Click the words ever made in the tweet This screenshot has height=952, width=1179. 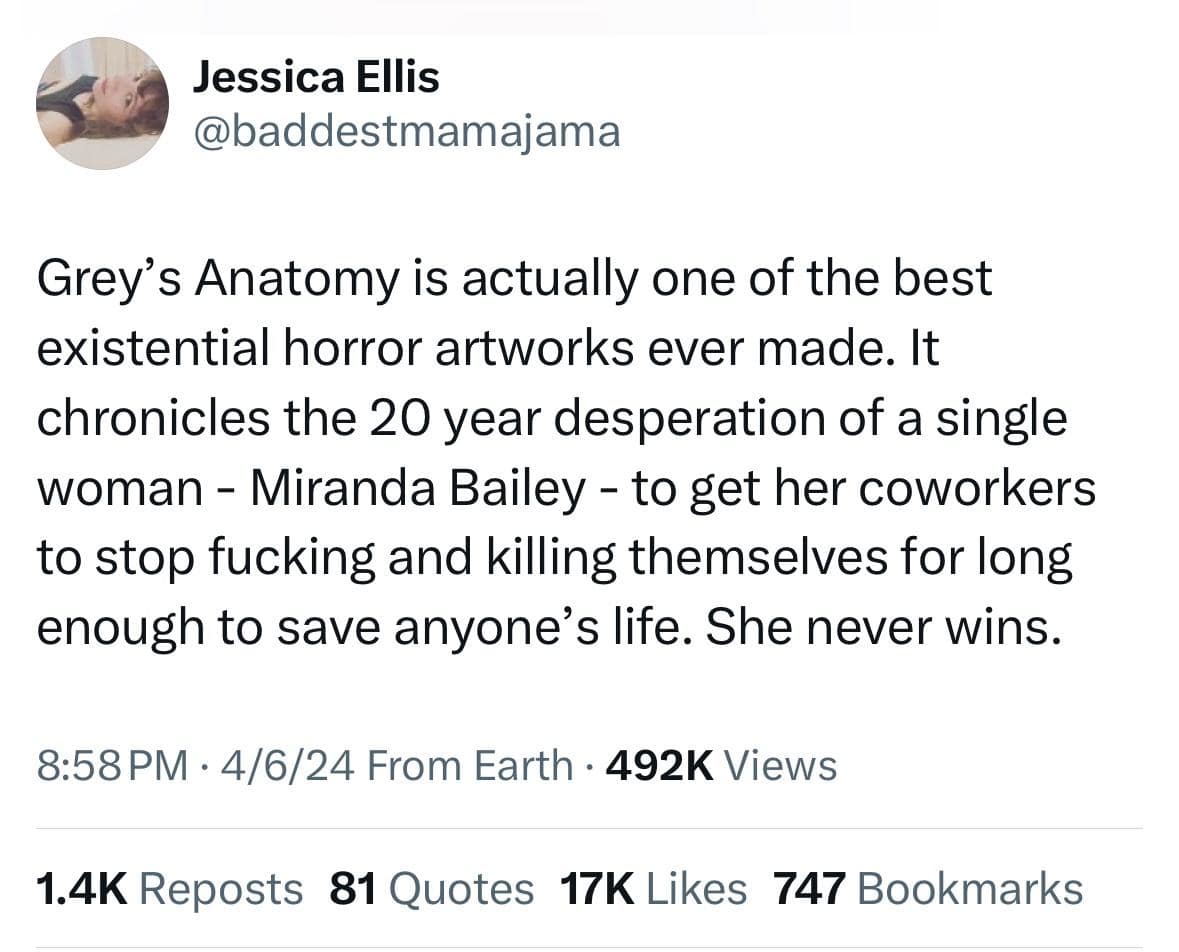tap(785, 349)
